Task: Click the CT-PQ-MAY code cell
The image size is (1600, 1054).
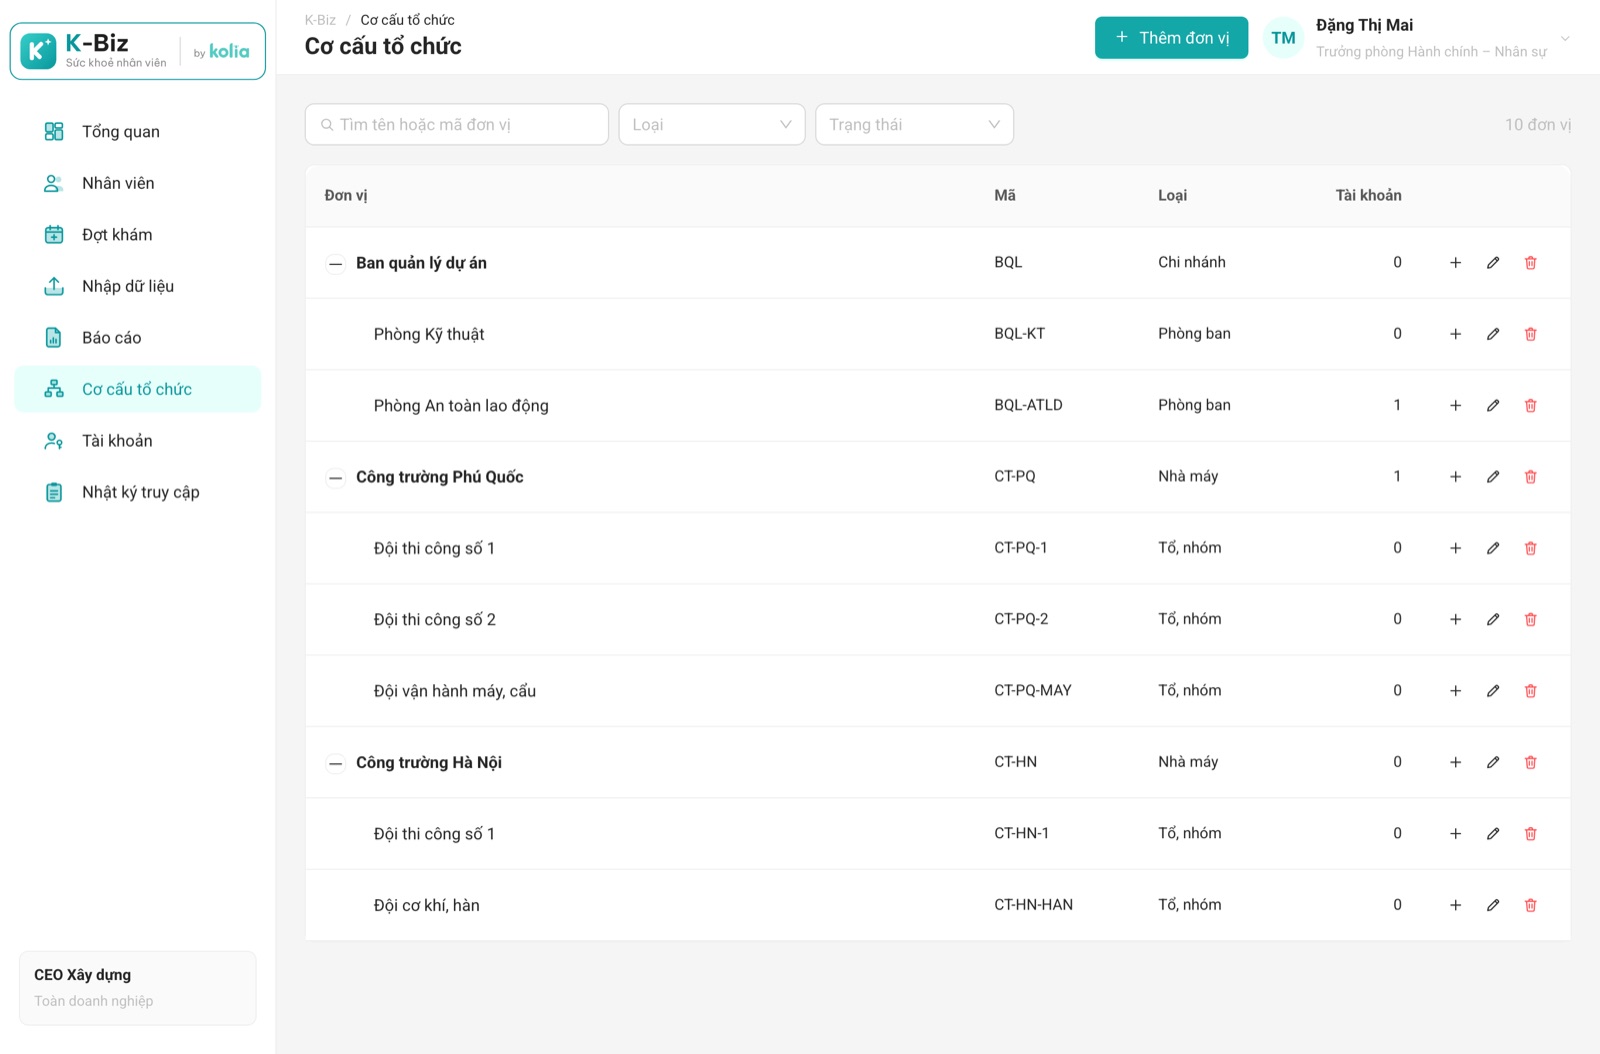Action: pos(1033,691)
